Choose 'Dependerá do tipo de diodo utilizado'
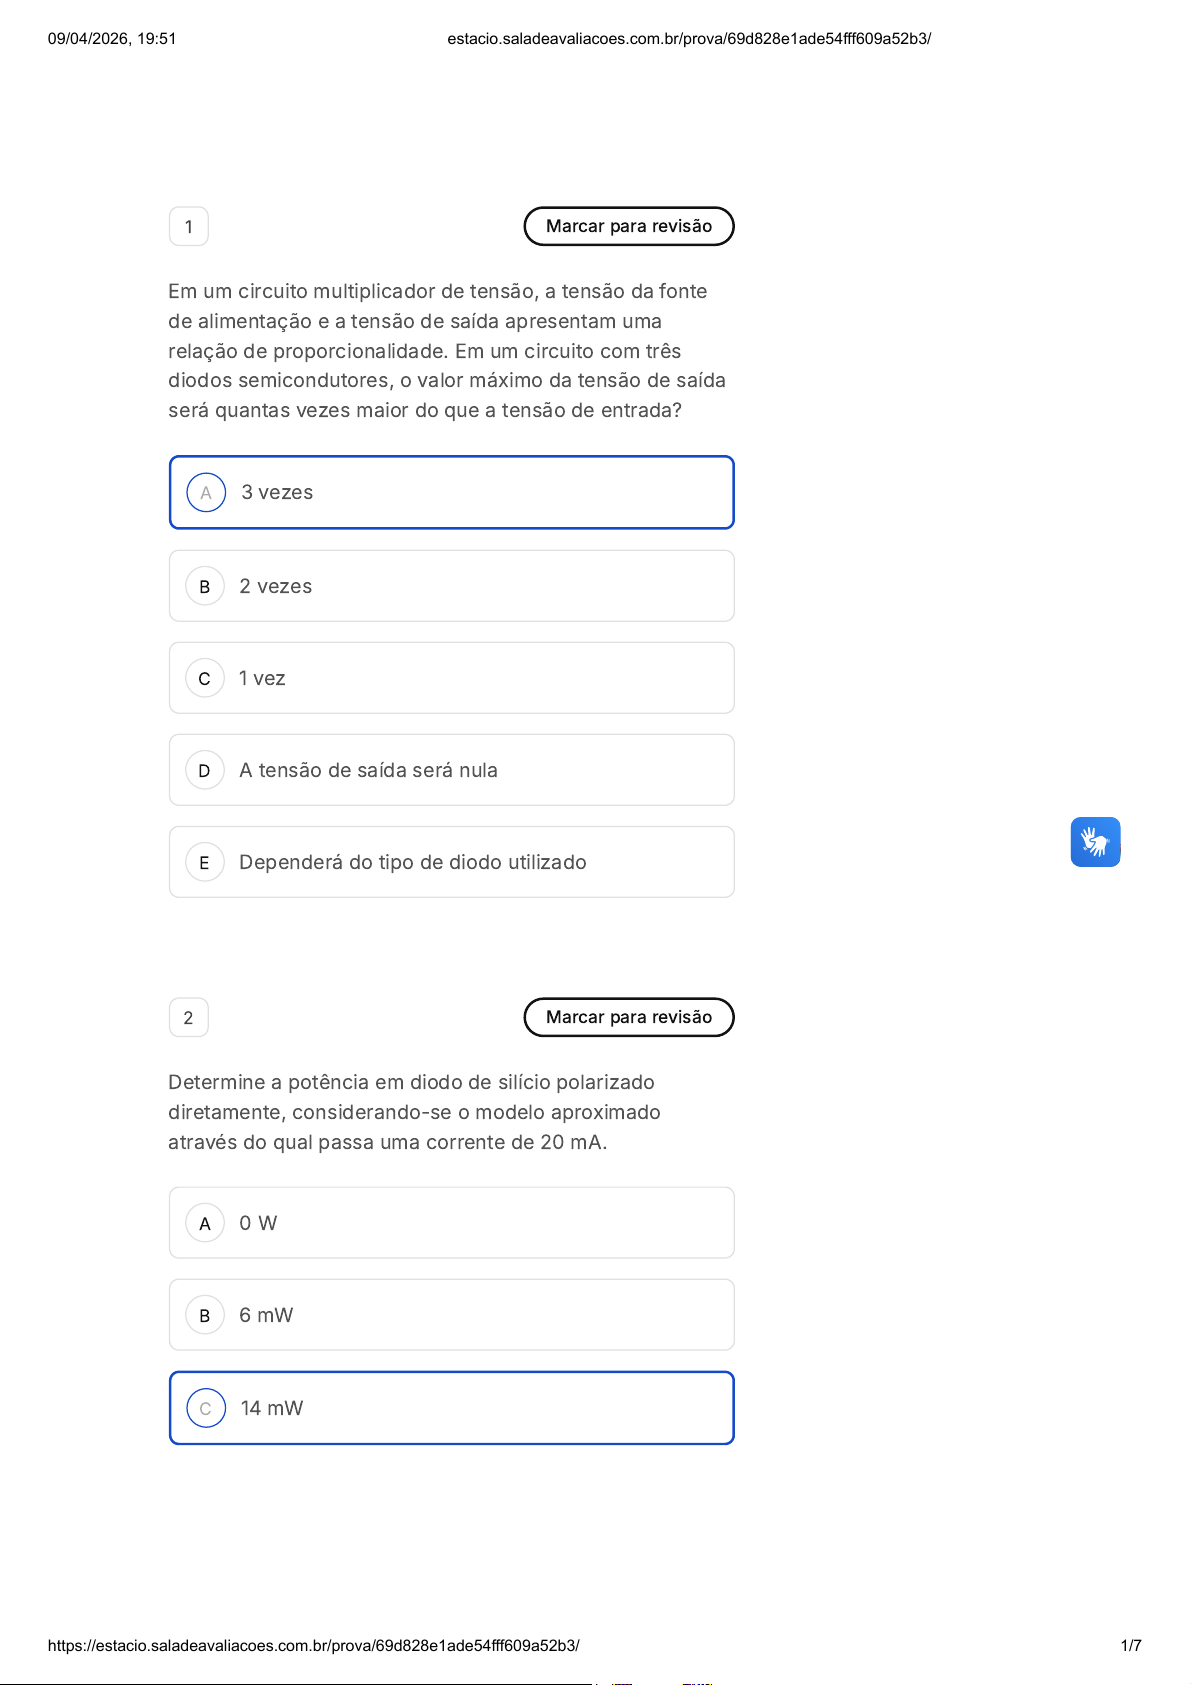This screenshot has width=1191, height=1685. pos(451,862)
